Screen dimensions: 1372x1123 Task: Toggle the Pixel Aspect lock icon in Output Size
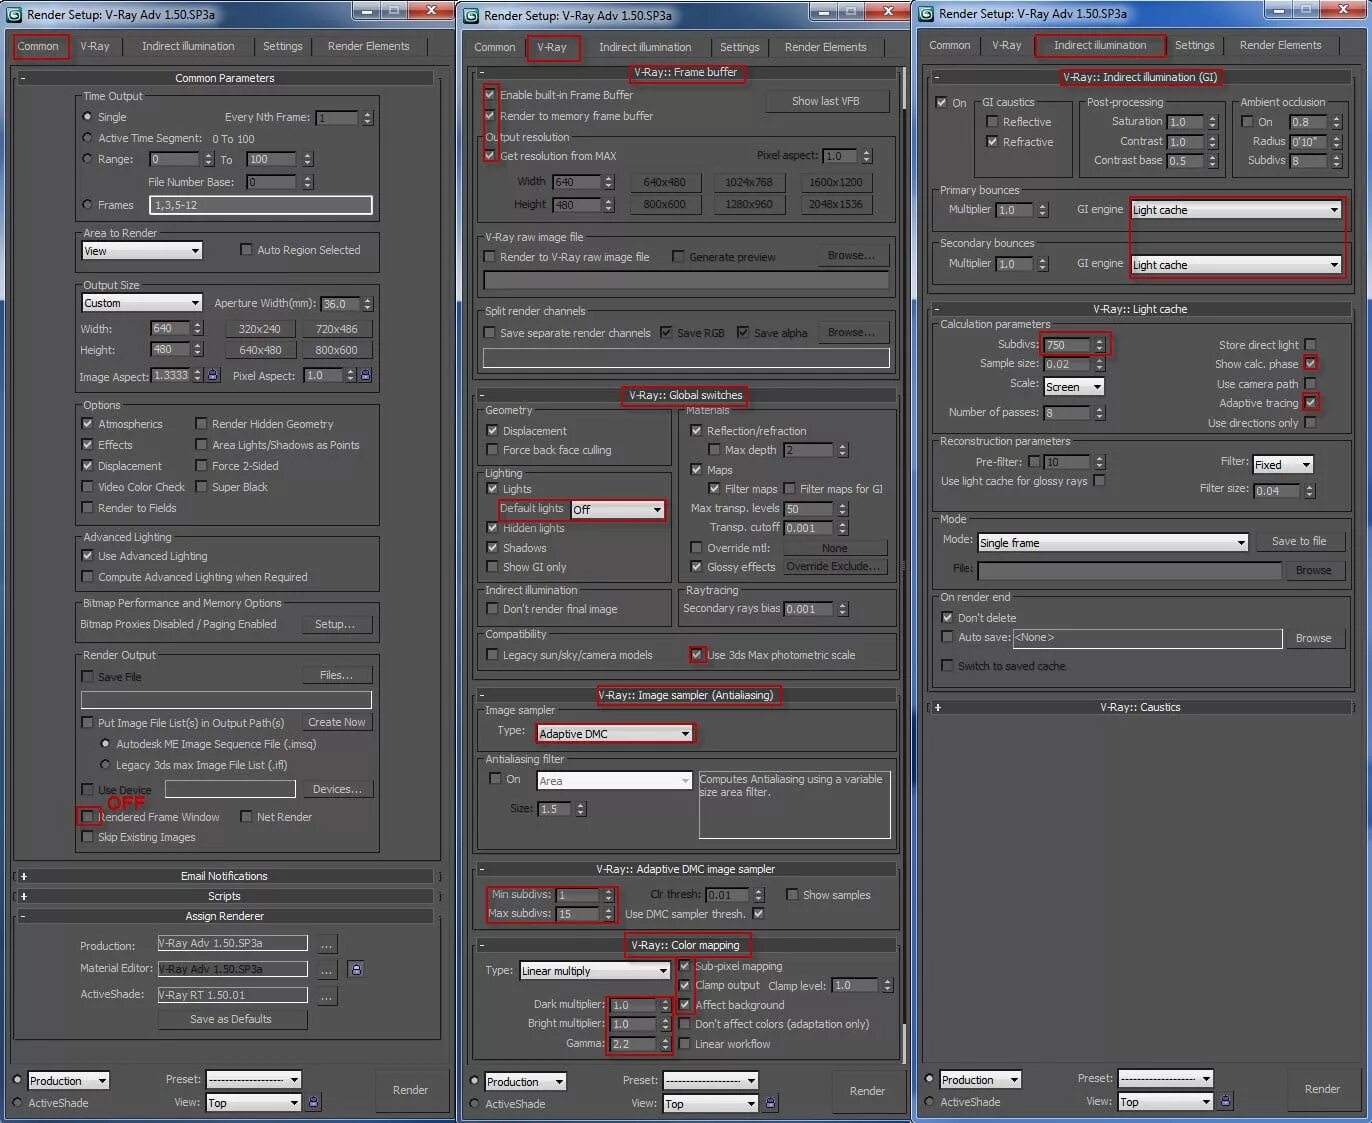tap(365, 375)
